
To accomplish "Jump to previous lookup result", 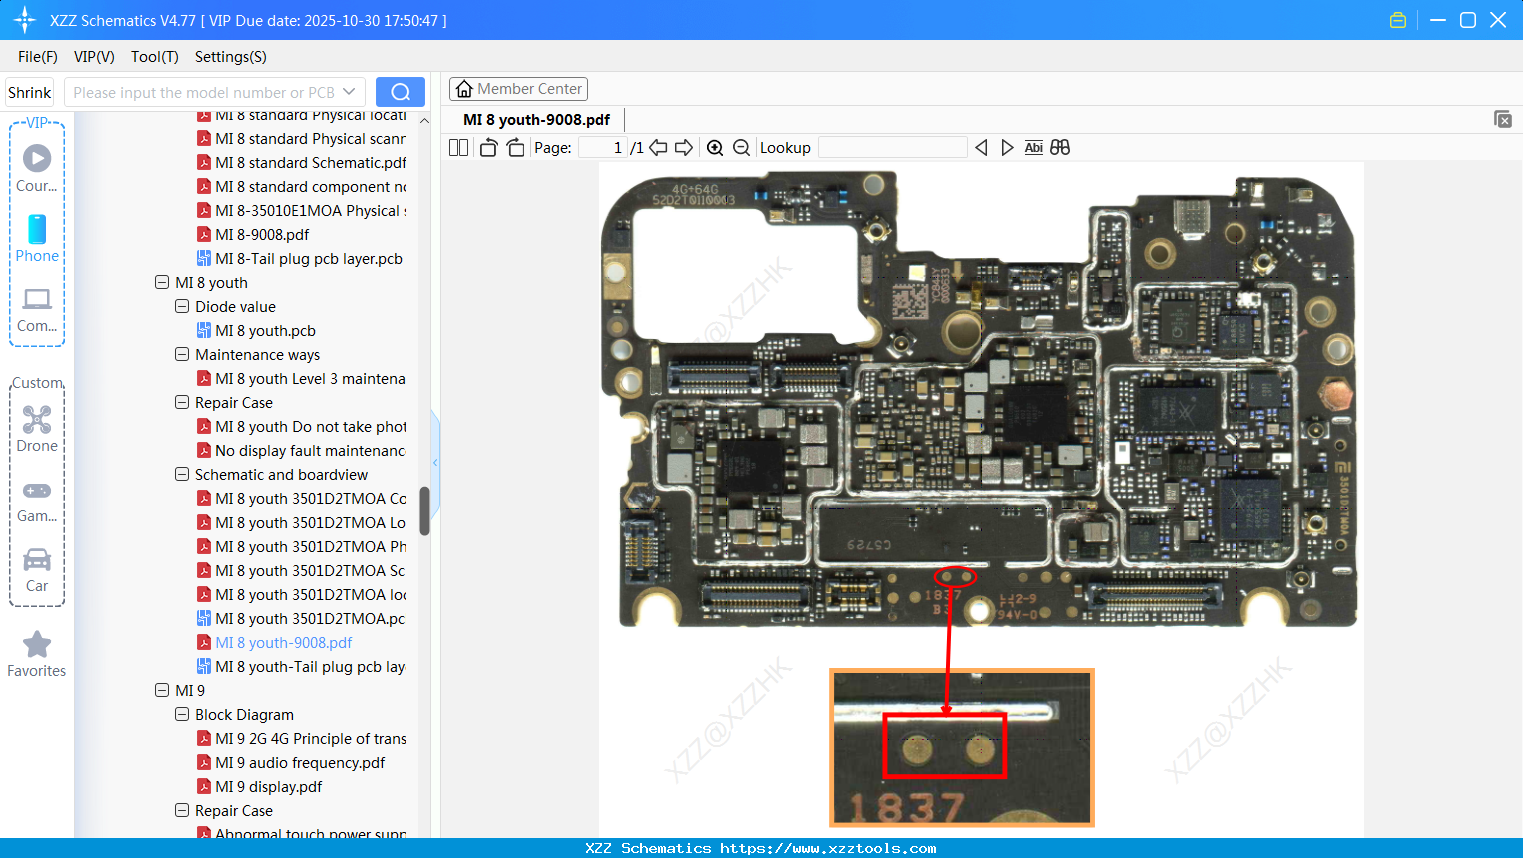I will click(x=981, y=148).
